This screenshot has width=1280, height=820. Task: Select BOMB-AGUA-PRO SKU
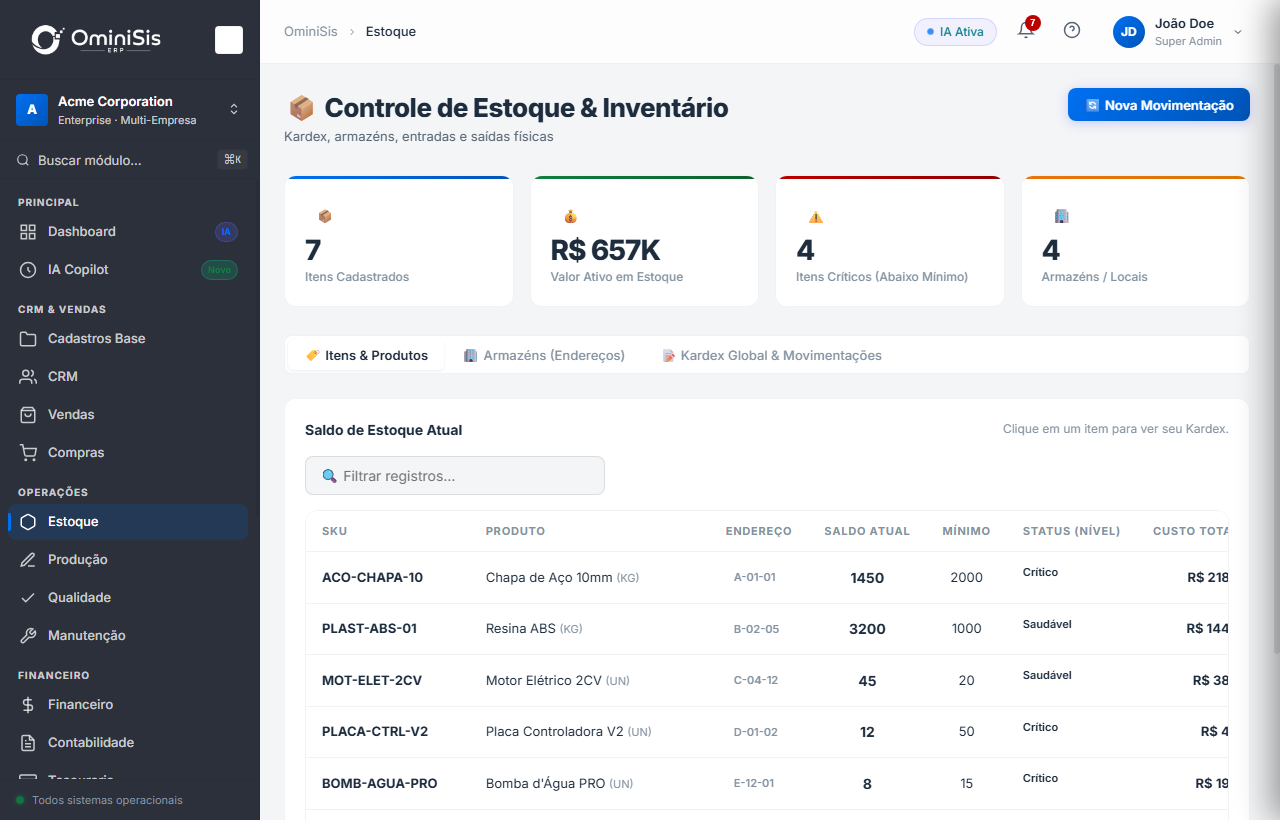pyautogui.click(x=380, y=784)
